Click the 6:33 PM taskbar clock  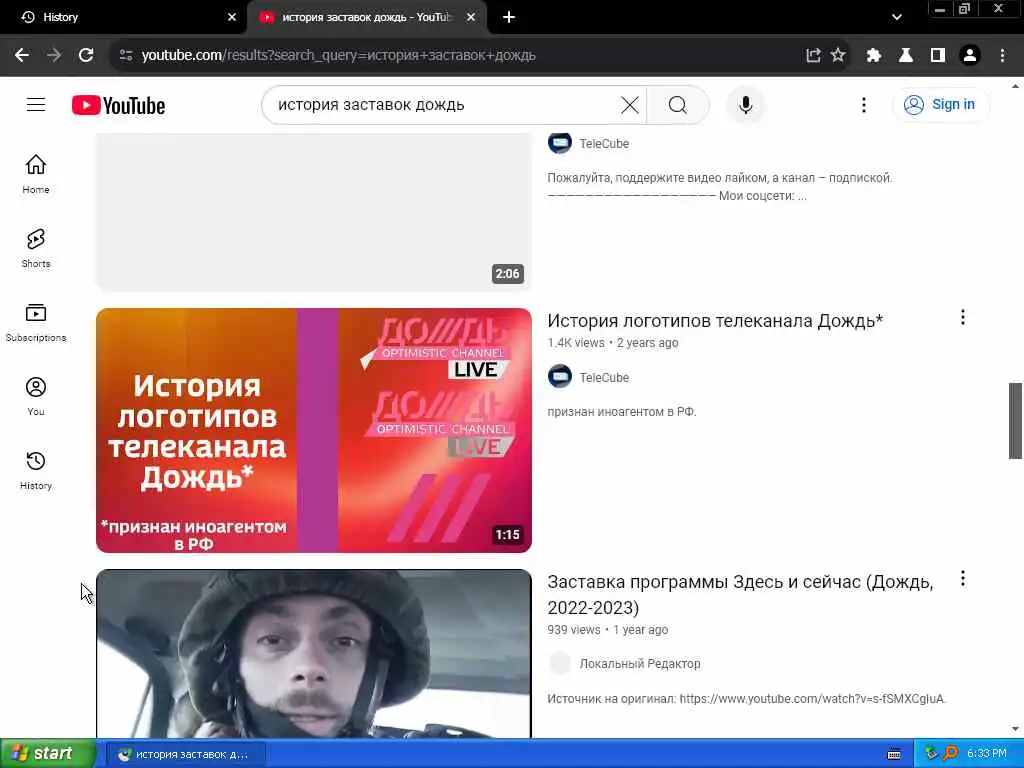click(x=987, y=754)
